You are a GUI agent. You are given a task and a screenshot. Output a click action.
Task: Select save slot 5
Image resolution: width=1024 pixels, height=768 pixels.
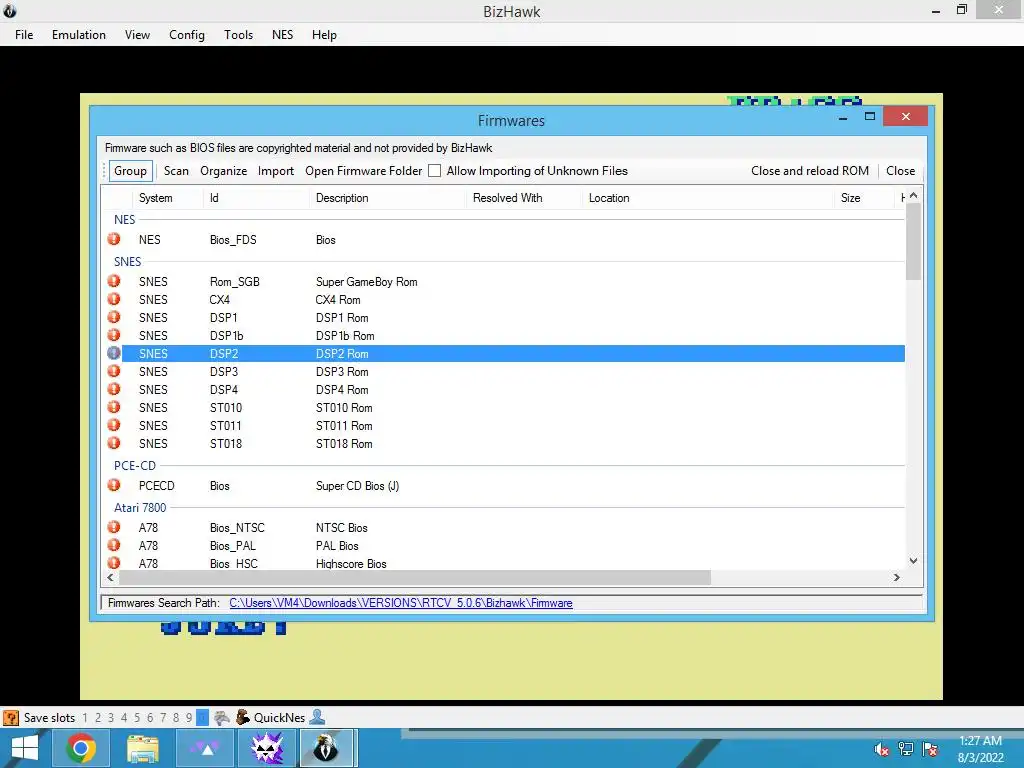137,718
